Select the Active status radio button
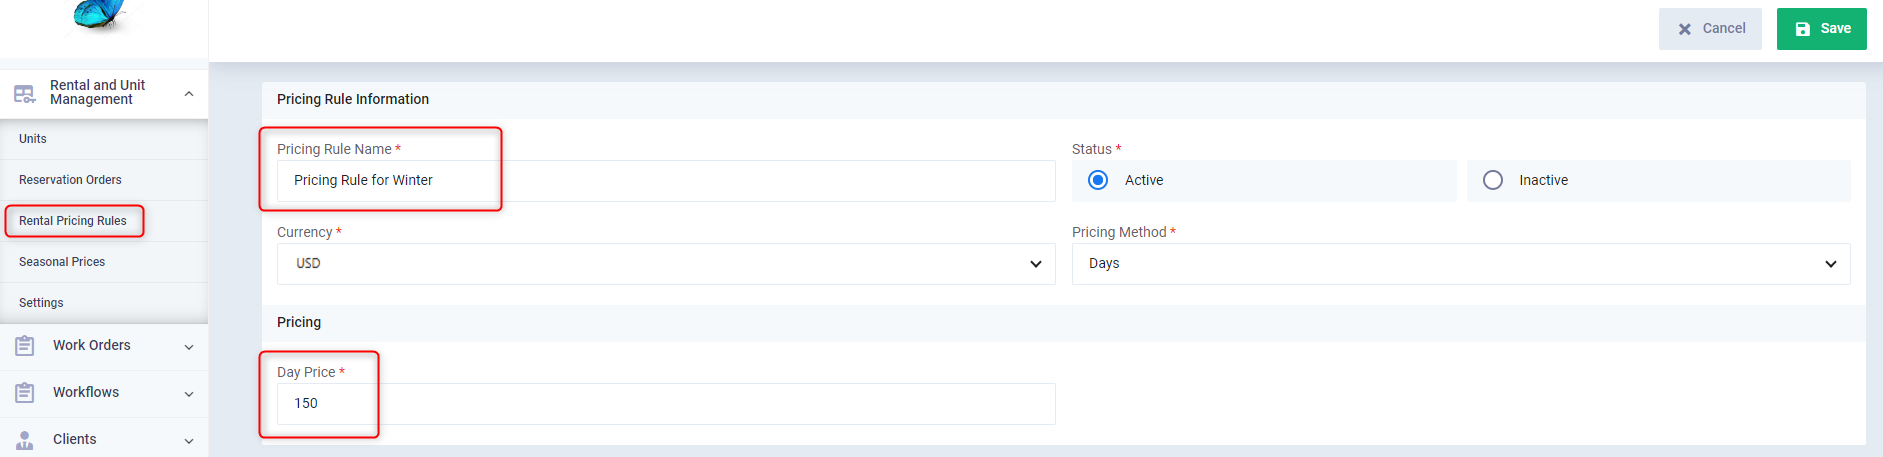This screenshot has height=457, width=1883. 1098,180
